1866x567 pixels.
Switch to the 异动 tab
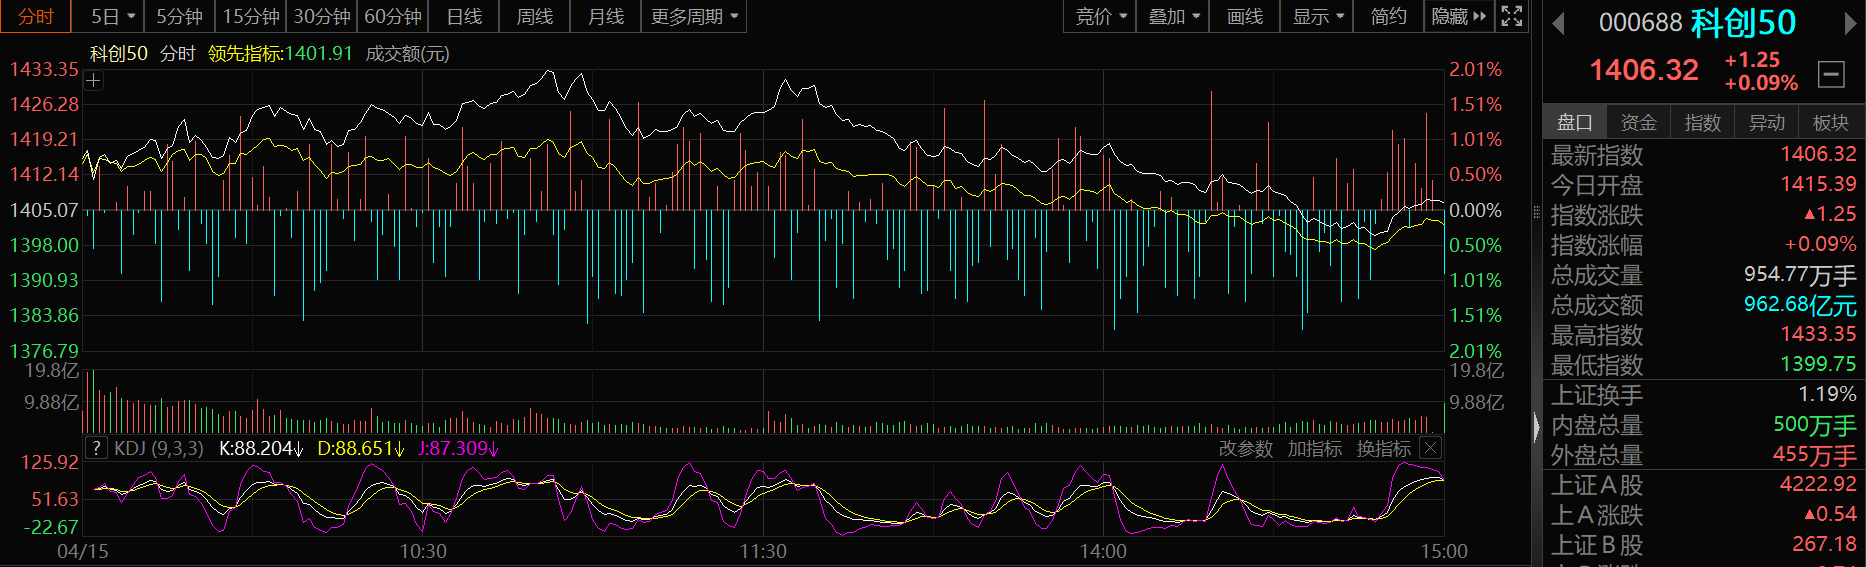tap(1766, 122)
